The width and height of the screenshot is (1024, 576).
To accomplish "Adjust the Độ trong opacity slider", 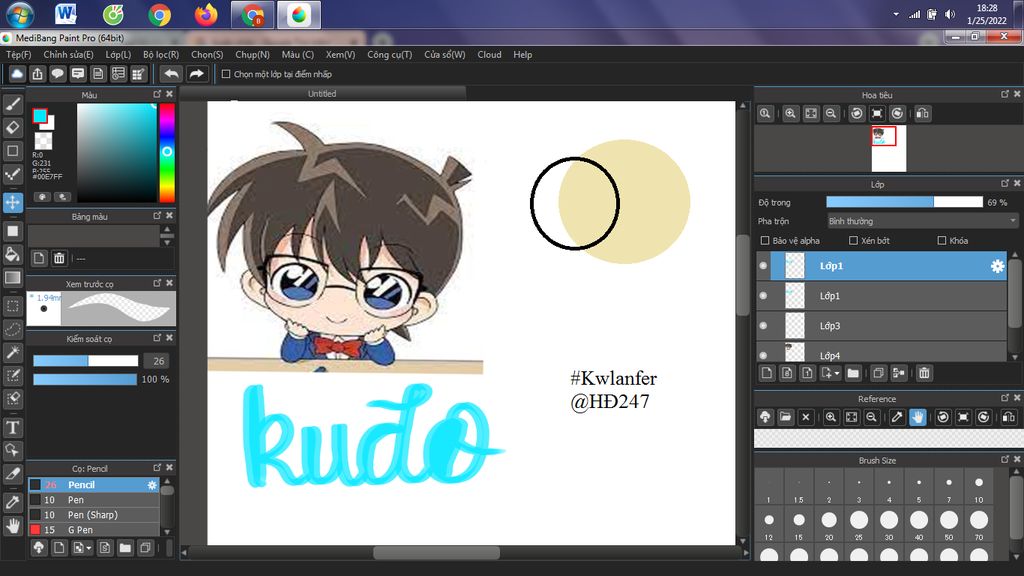I will 904,202.
